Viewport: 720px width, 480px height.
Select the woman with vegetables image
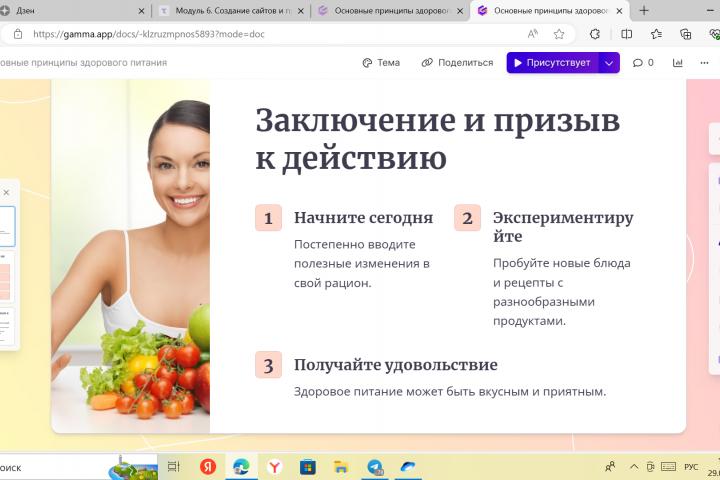coord(130,256)
